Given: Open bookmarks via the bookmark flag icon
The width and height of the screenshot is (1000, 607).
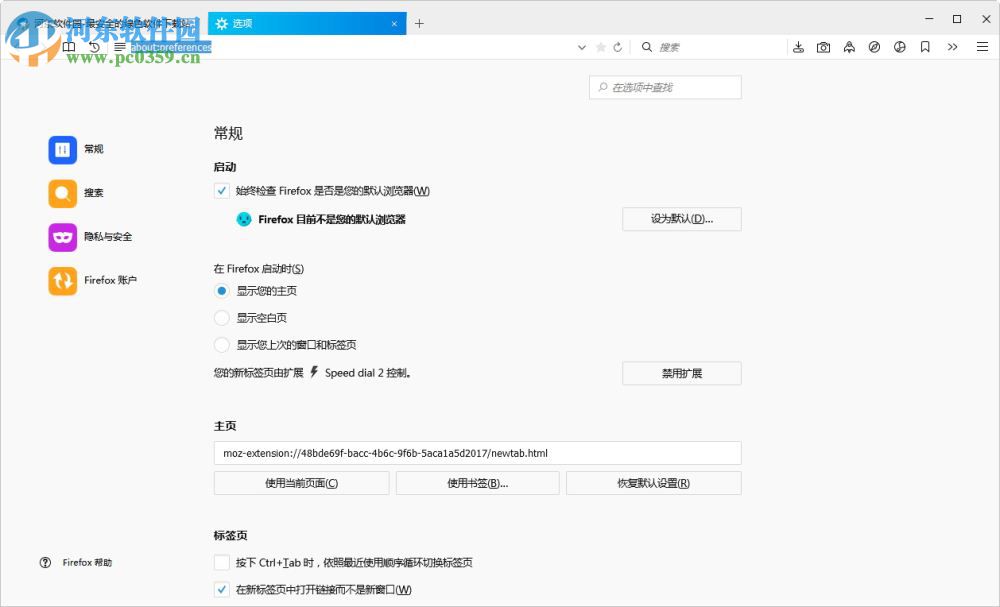Looking at the screenshot, I should pyautogui.click(x=926, y=46).
